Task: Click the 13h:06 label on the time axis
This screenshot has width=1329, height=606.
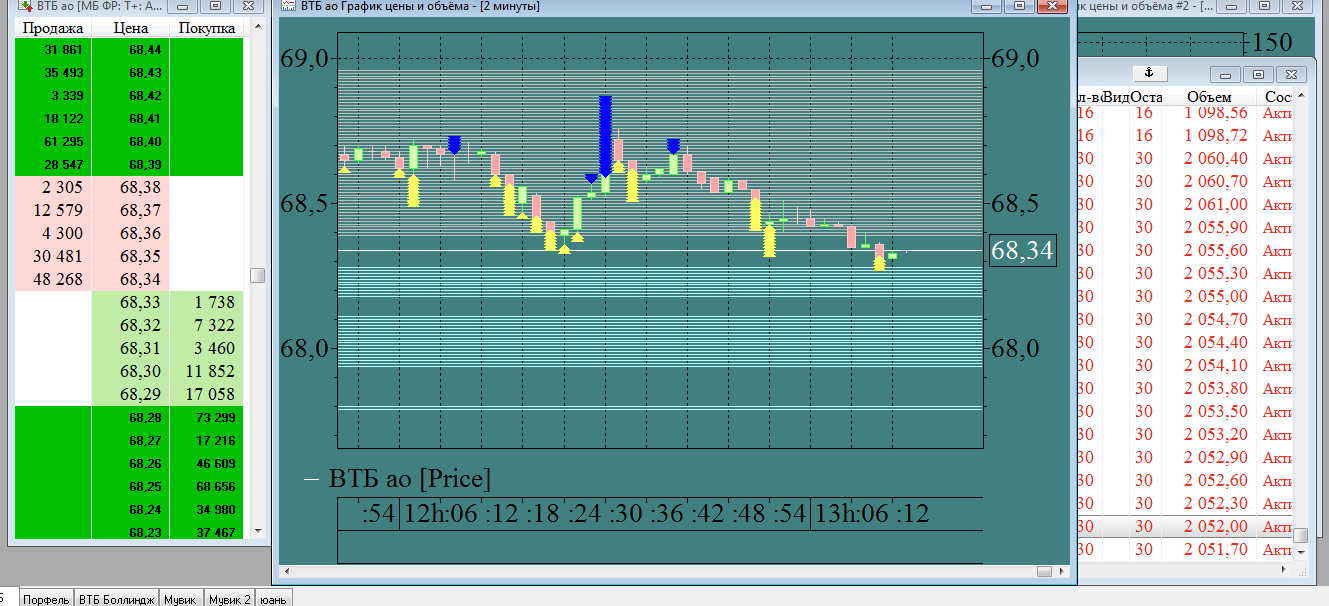Action: (852, 514)
